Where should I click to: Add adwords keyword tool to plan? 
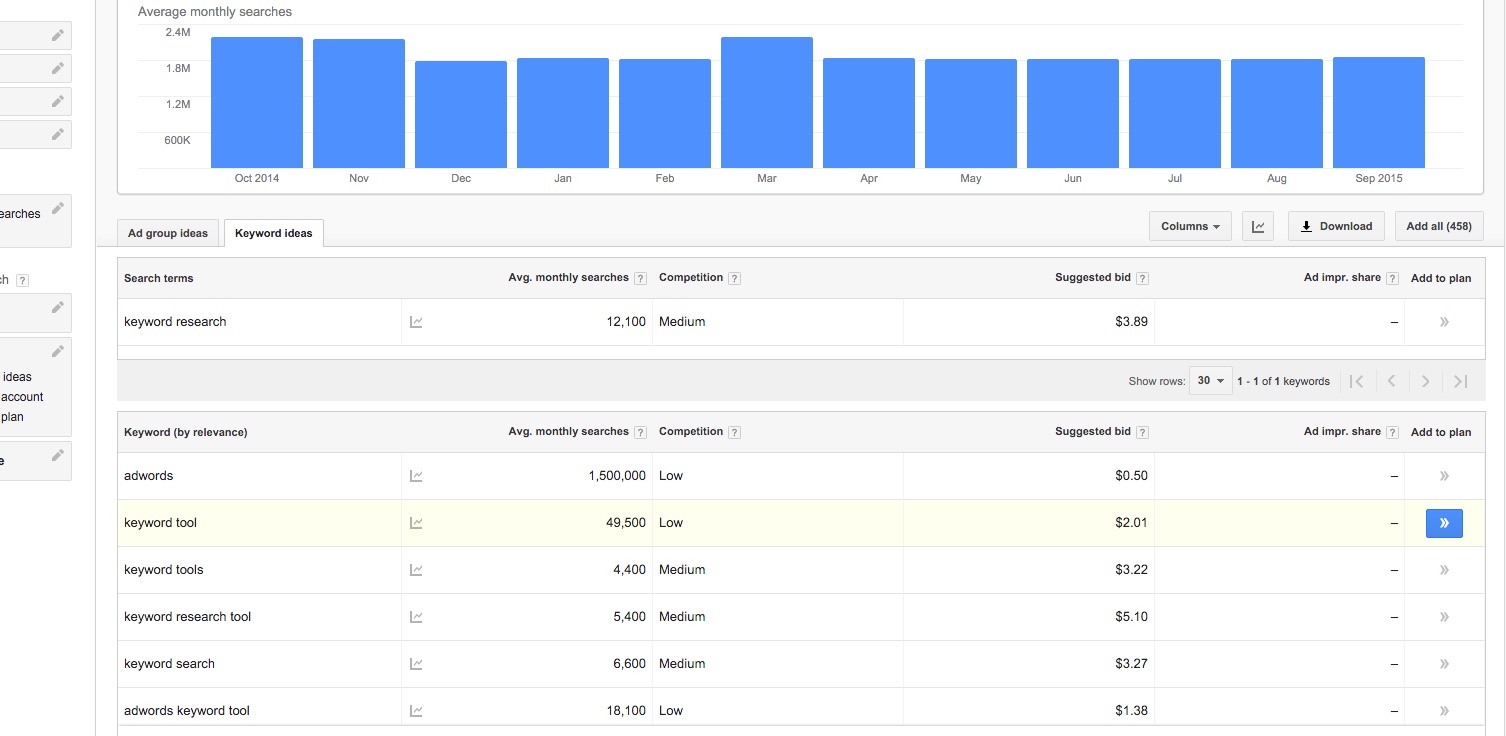point(1444,711)
